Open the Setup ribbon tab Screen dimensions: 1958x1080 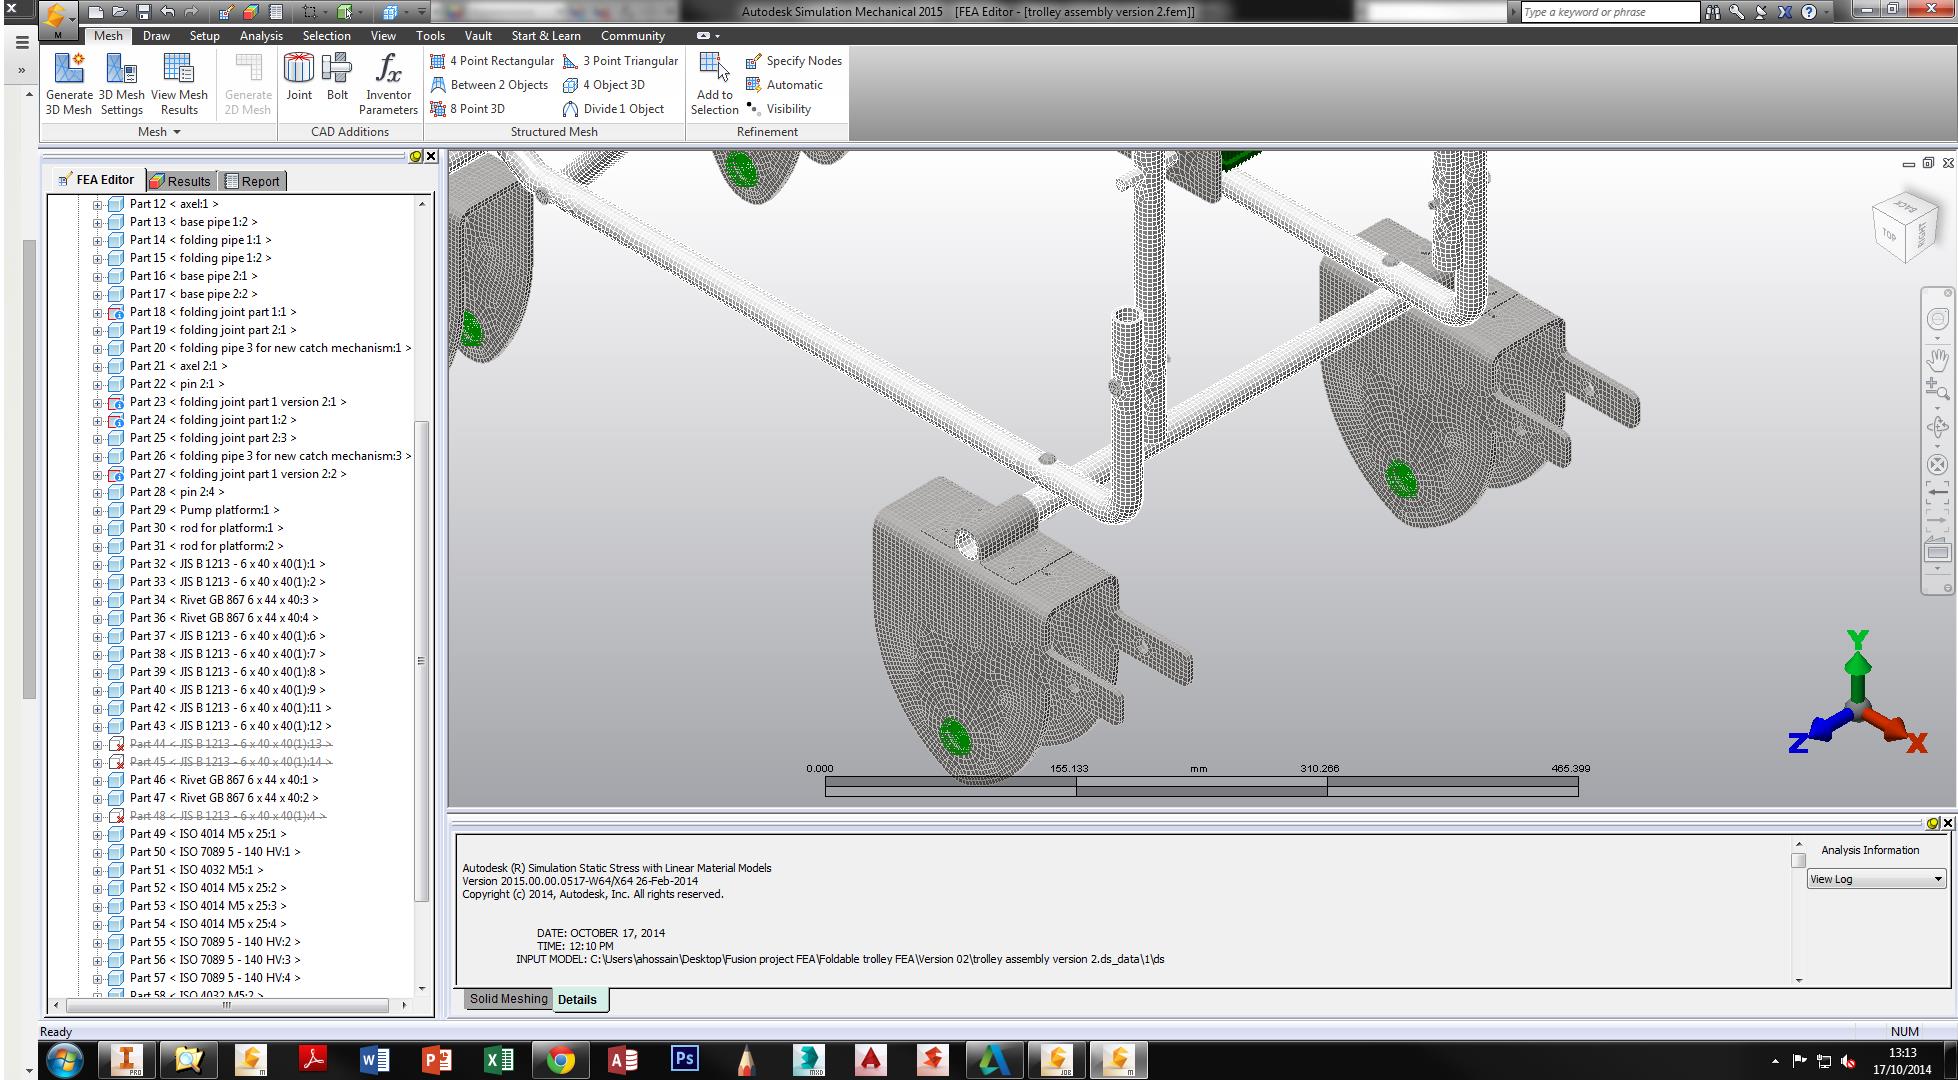coord(204,35)
